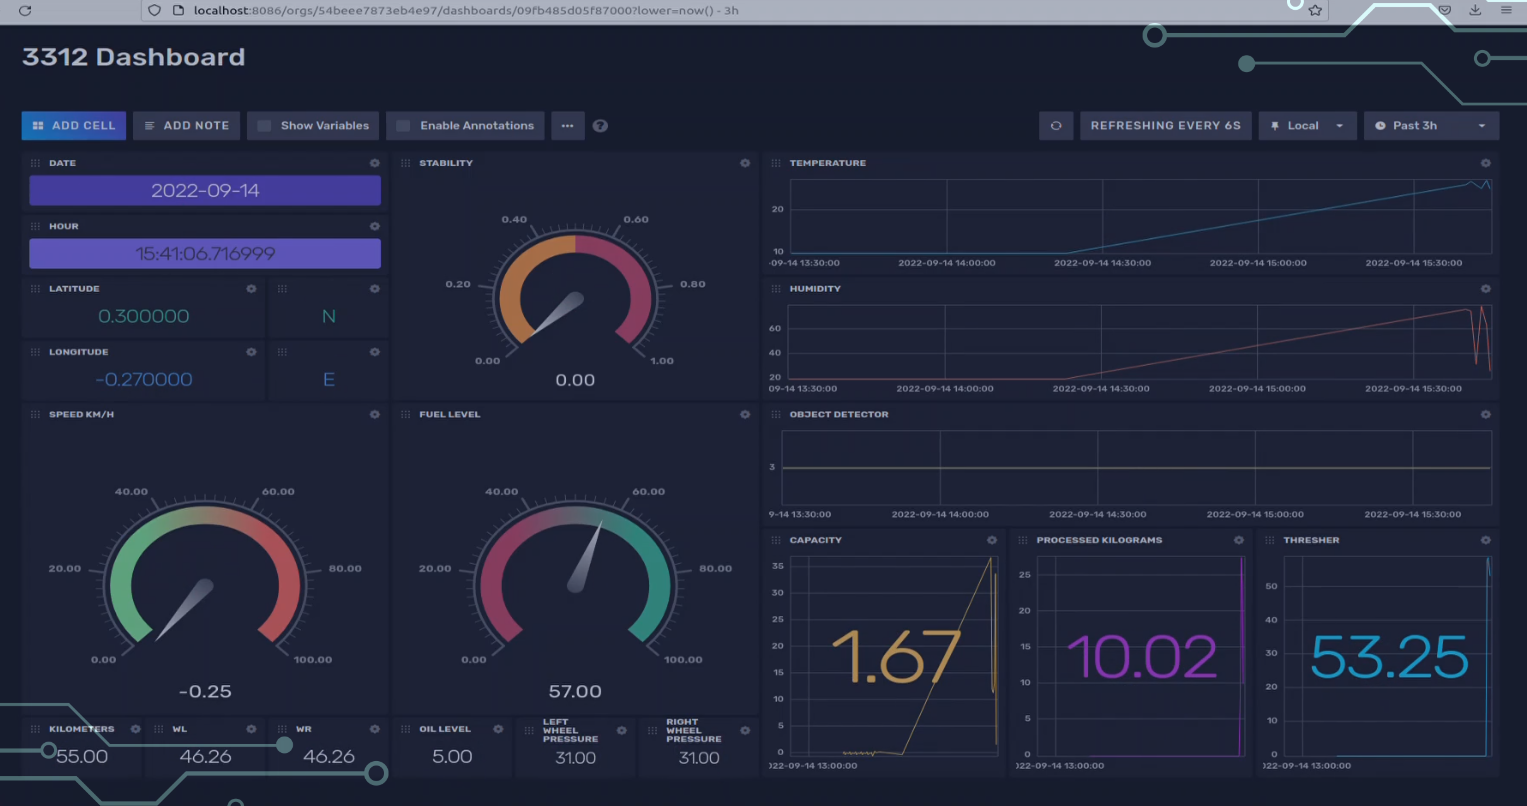
Task: Click the 3312 Dashboard title to rename
Action: [x=133, y=57]
